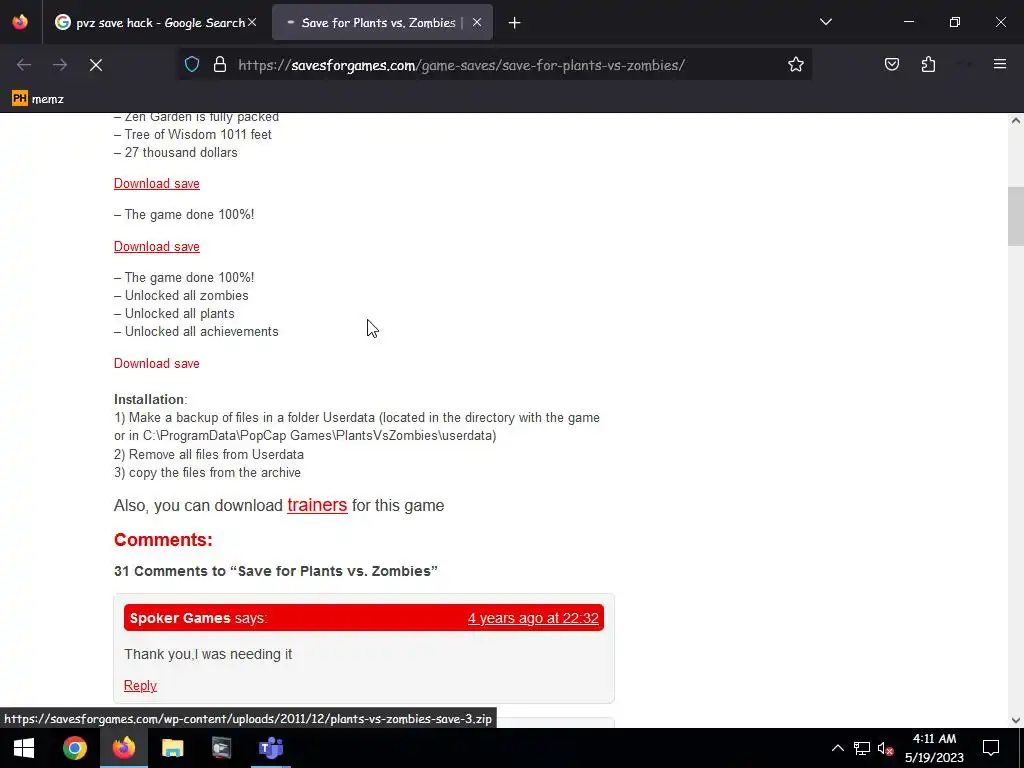Click the 'Tree of Wisdom 1011 feet' text
The height and width of the screenshot is (768, 1024).
click(198, 135)
